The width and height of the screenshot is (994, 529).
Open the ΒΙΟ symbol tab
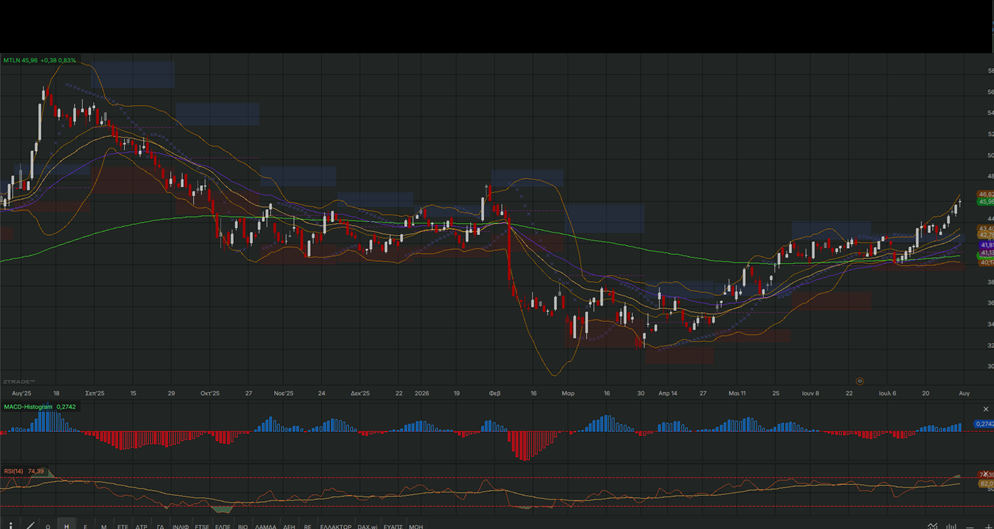pyautogui.click(x=243, y=526)
